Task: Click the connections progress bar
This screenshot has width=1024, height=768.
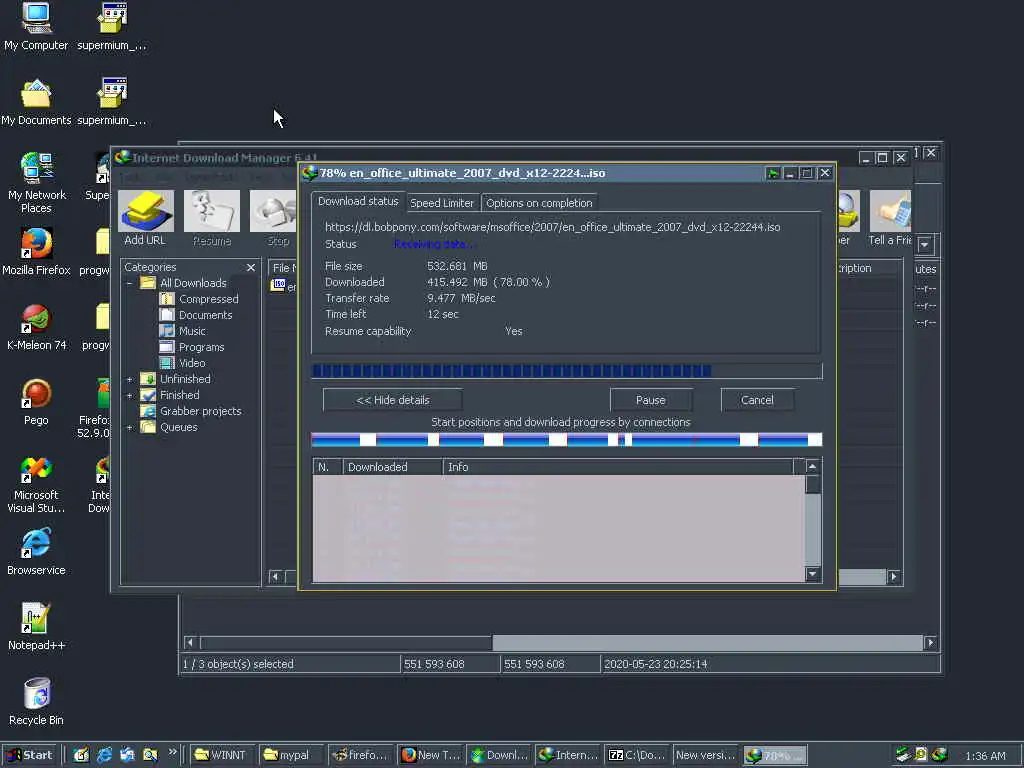Action: [x=566, y=440]
